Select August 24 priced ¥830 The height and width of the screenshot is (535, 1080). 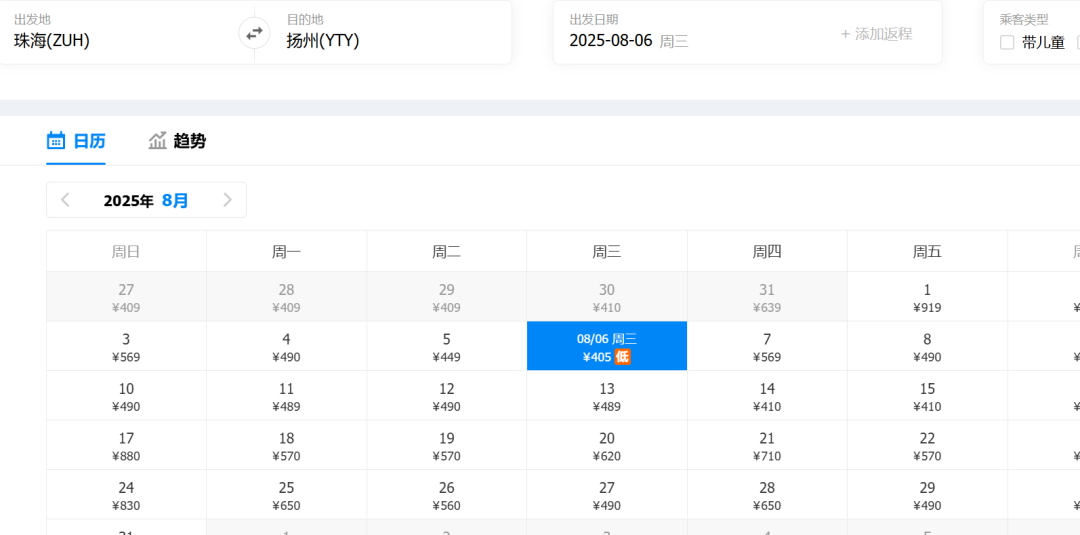126,495
